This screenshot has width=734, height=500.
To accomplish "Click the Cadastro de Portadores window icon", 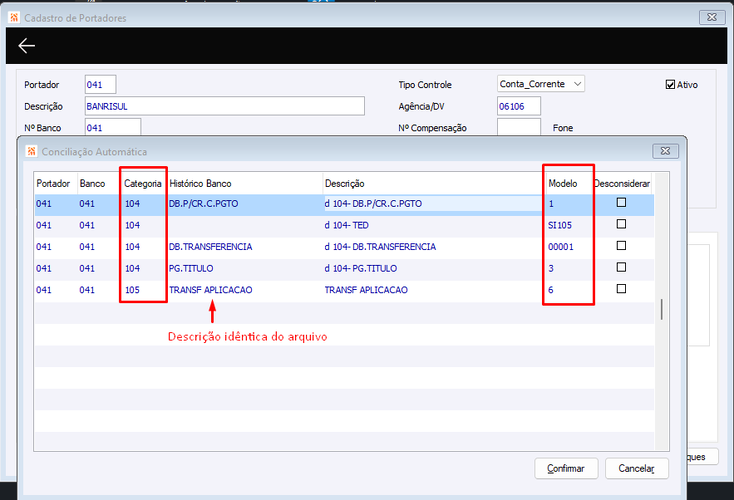I will (14, 18).
